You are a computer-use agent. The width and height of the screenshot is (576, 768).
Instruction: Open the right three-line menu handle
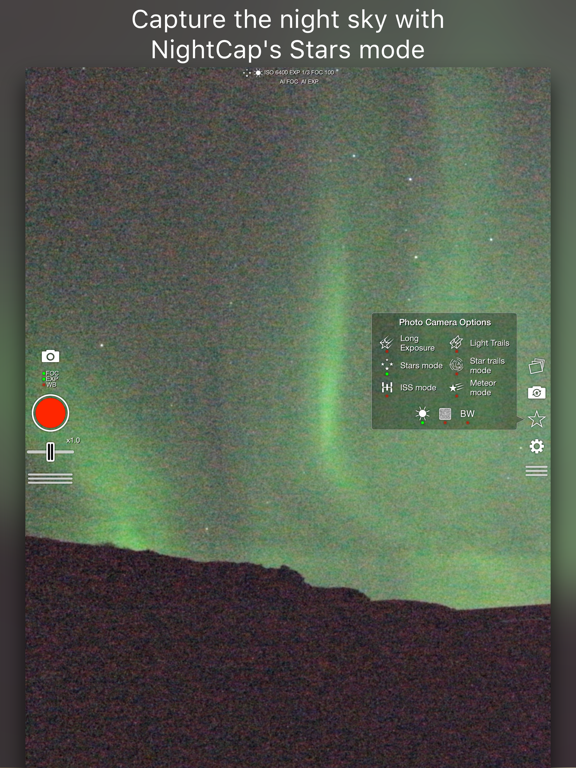pyautogui.click(x=536, y=471)
